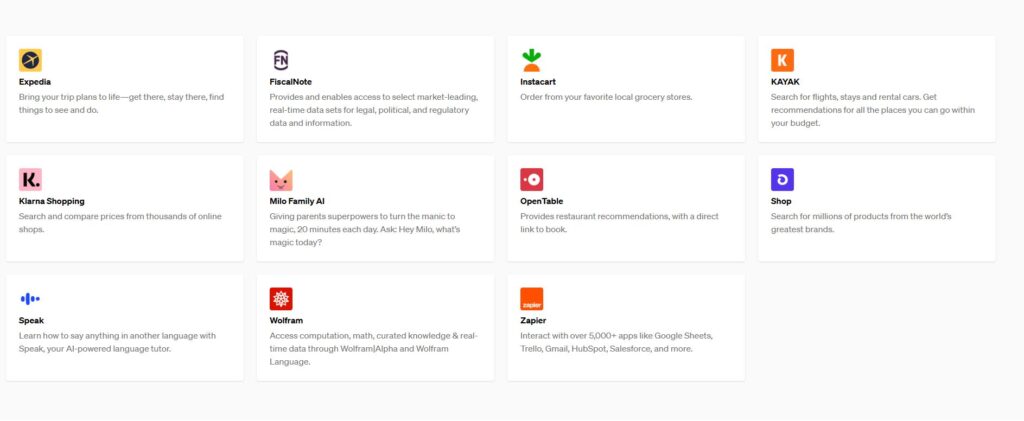
Task: Click the orange KAYAK K icon
Action: tap(783, 60)
